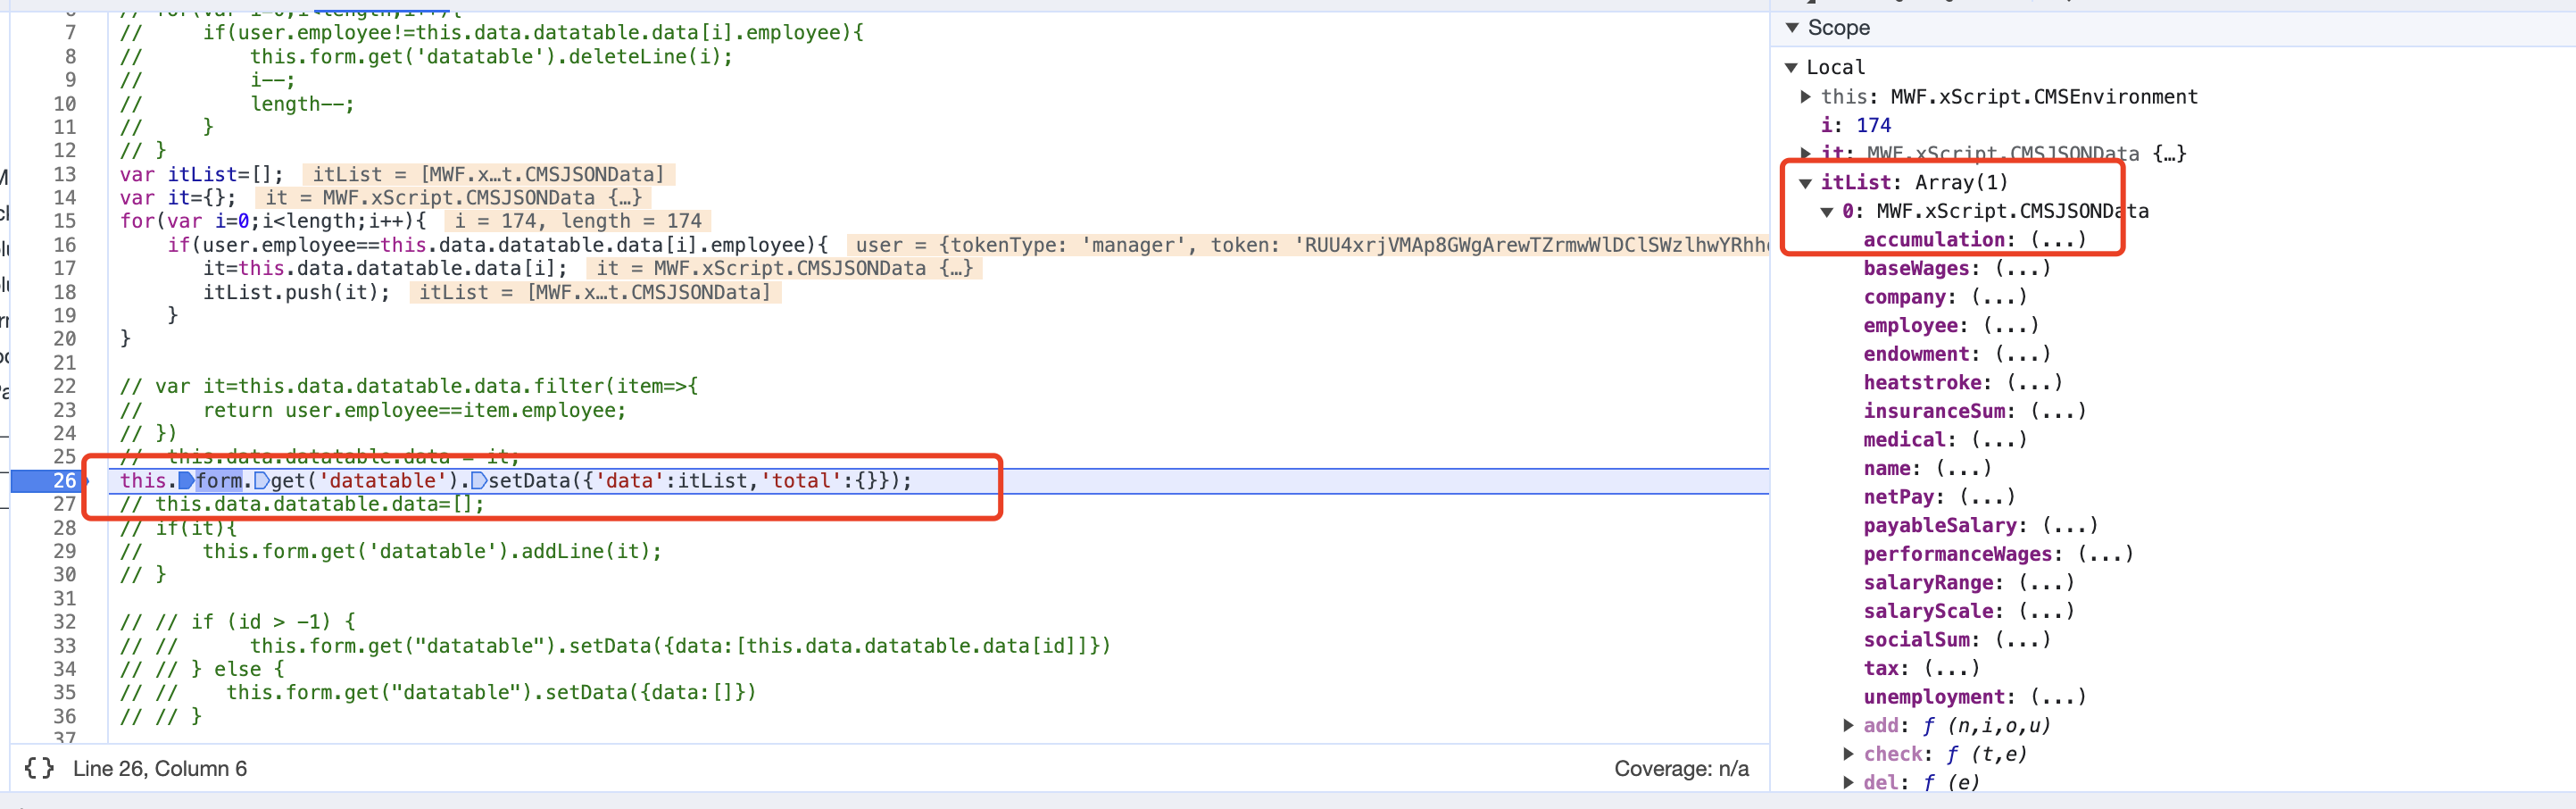This screenshot has height=809, width=2576.
Task: Click the commented 'return user.employee==item.employee;' line
Action: point(414,410)
